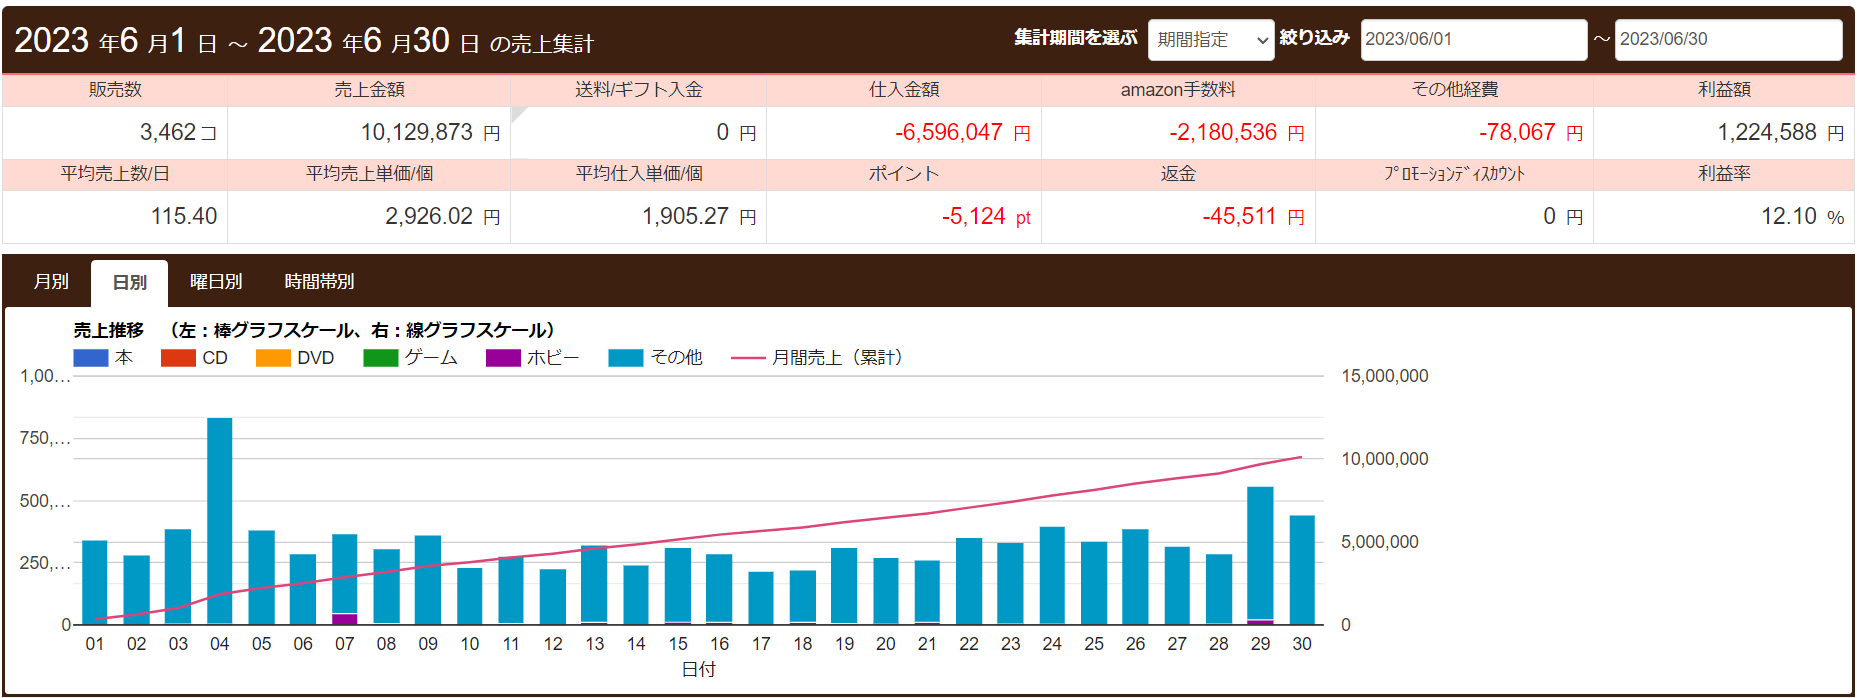
Task: Click the start date field 2023/06/01
Action: point(1472,40)
